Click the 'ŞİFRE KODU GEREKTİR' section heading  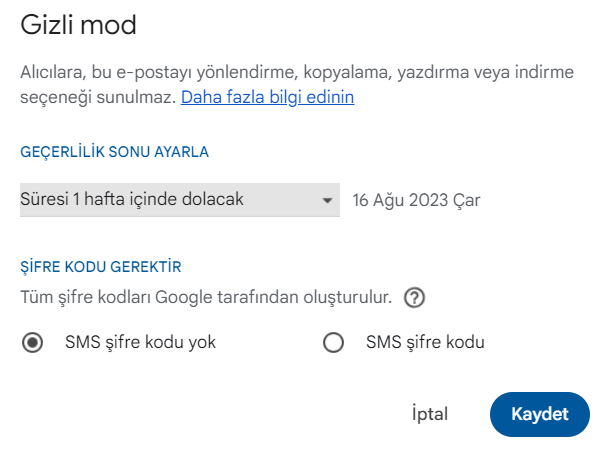click(101, 267)
